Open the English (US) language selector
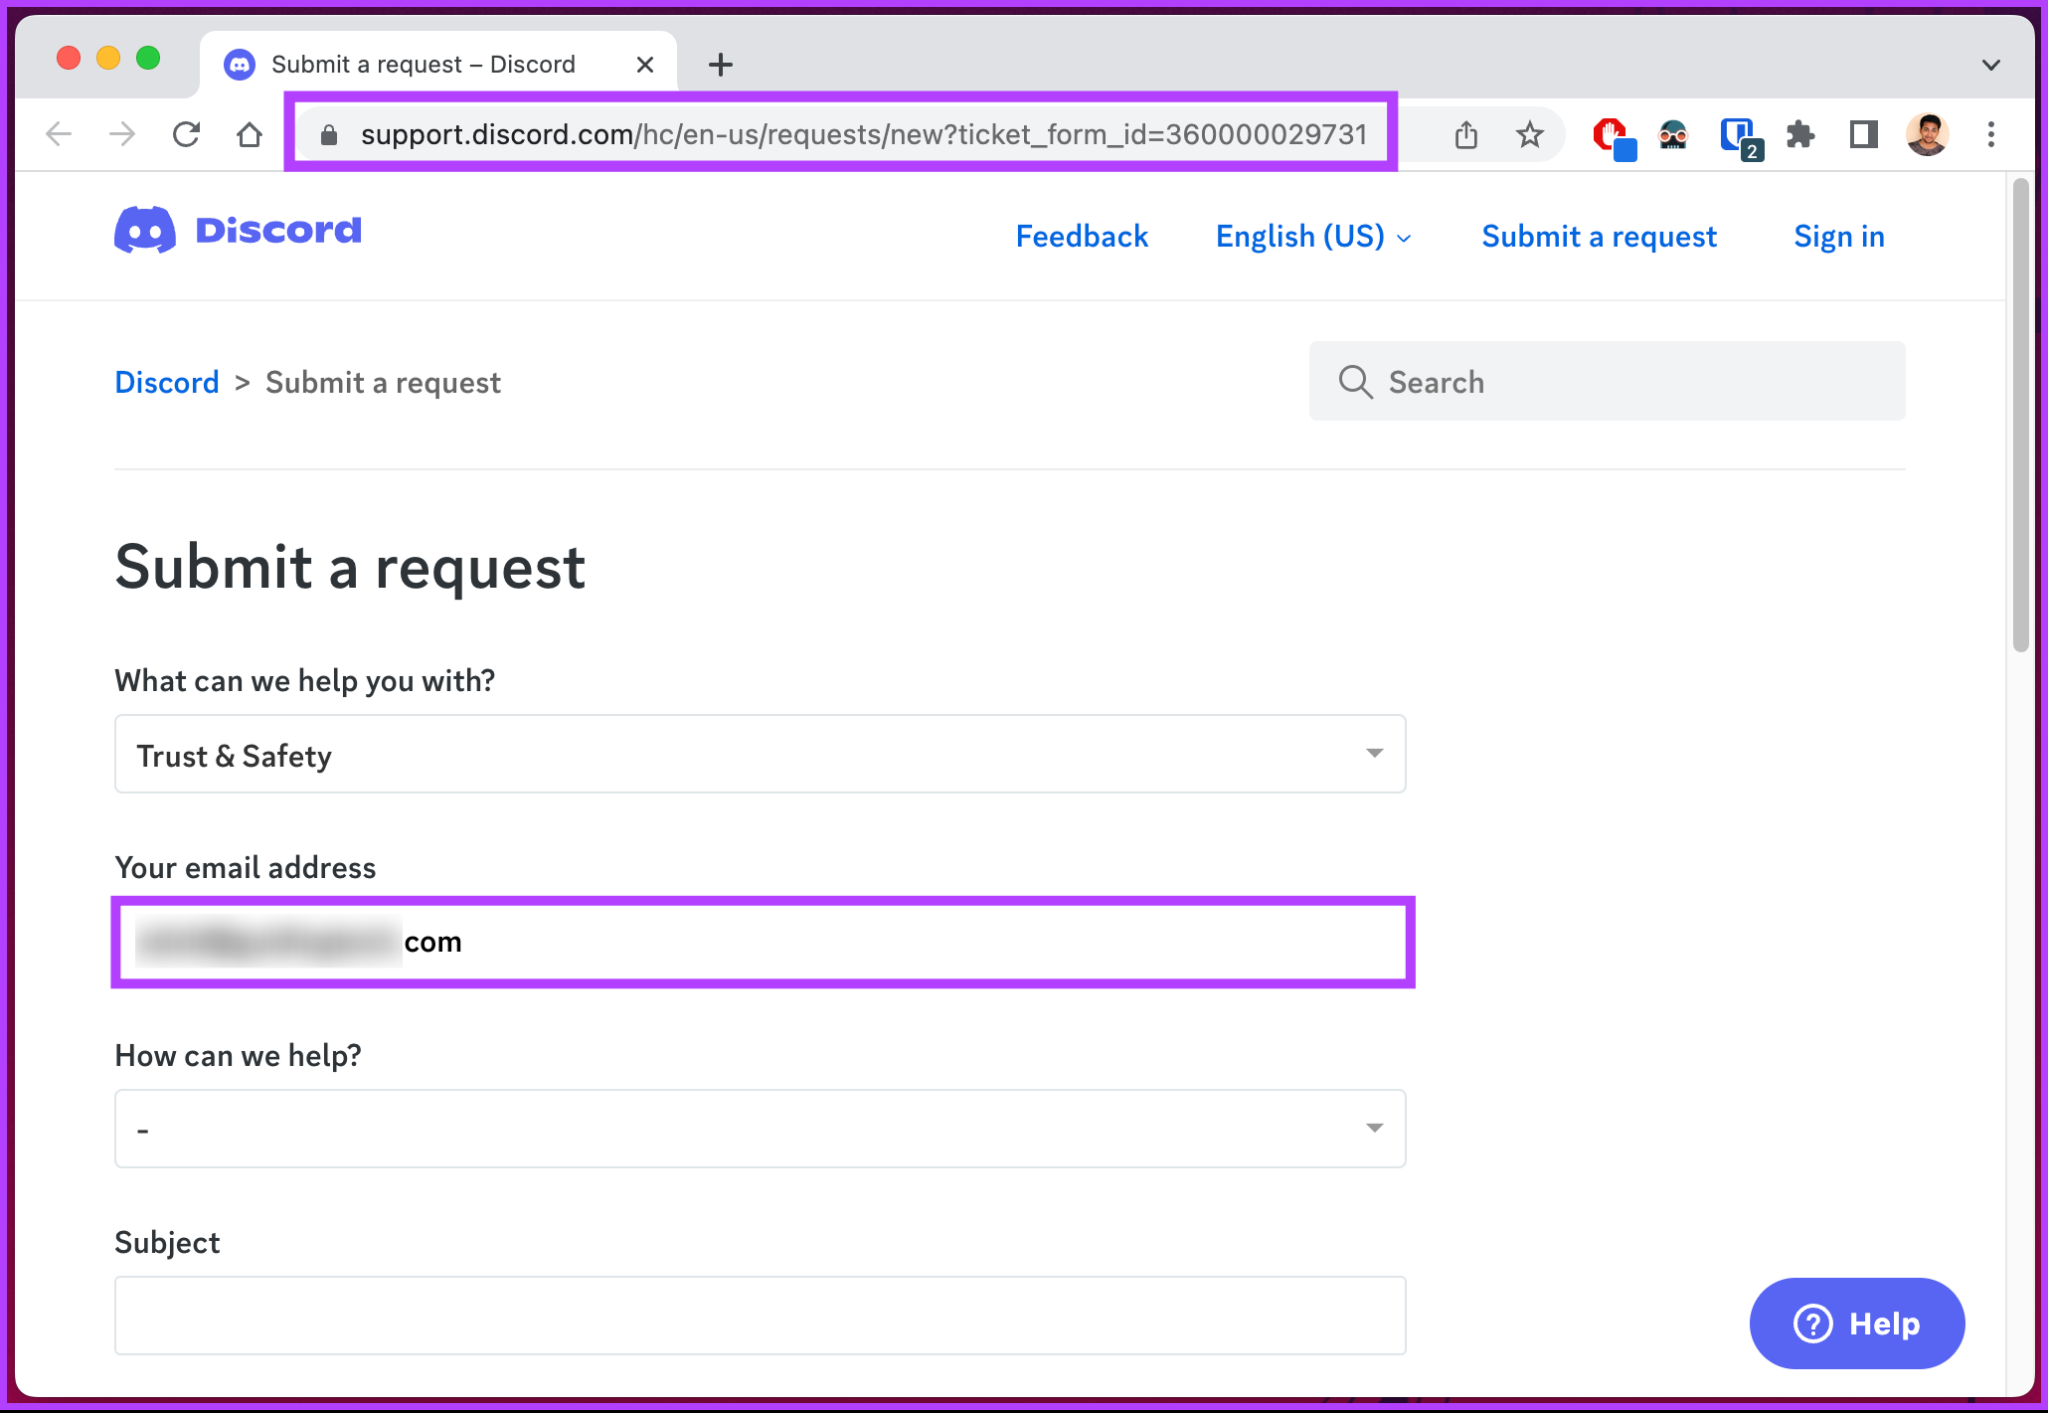 tap(1312, 236)
